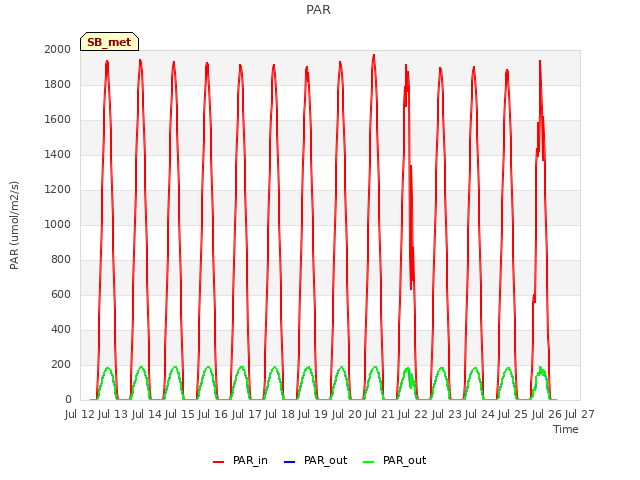640x480 pixels.
Task: Click the Jul 20 x-axis label
Action: (x=346, y=414)
